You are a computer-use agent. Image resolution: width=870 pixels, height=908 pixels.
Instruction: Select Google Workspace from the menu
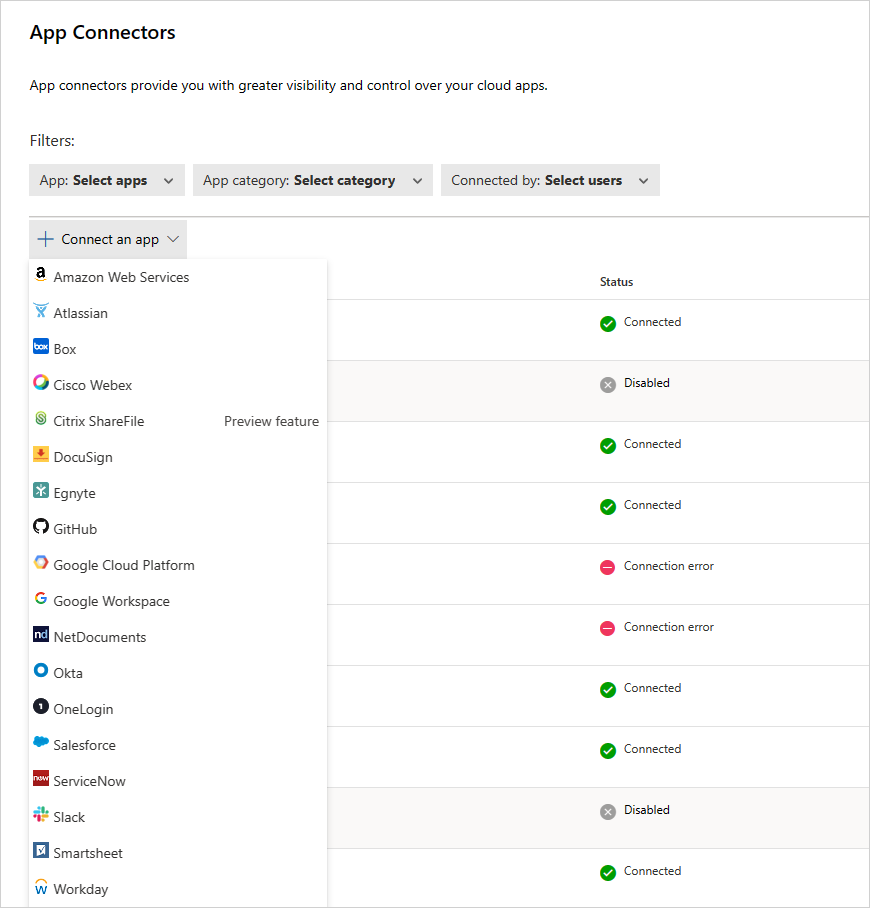(109, 600)
